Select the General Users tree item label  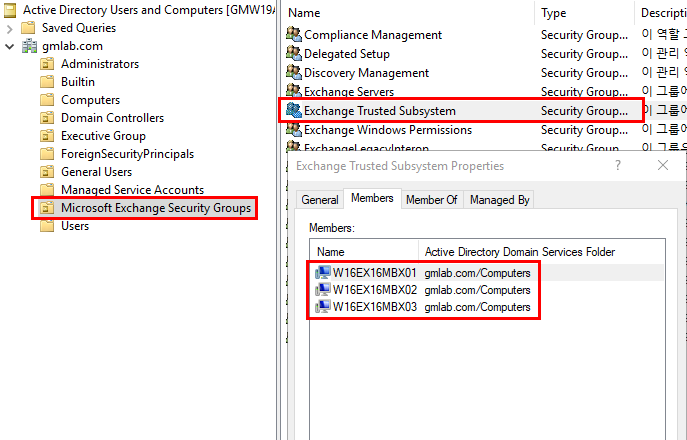tap(96, 172)
